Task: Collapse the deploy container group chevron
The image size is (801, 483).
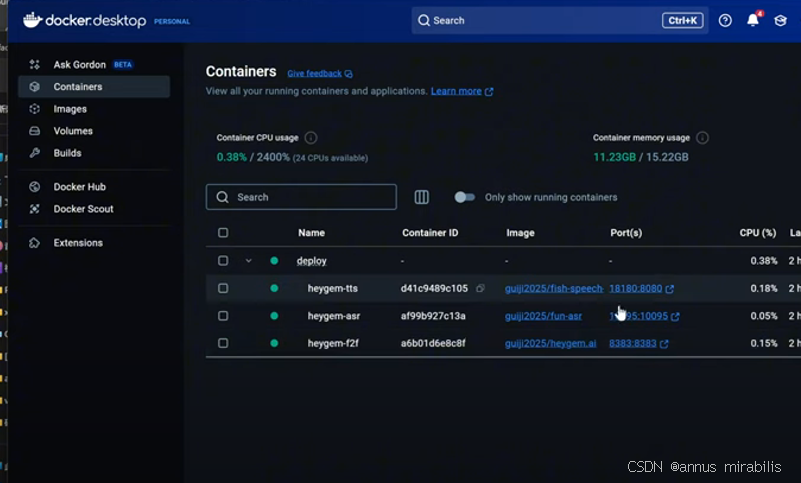Action: click(249, 261)
